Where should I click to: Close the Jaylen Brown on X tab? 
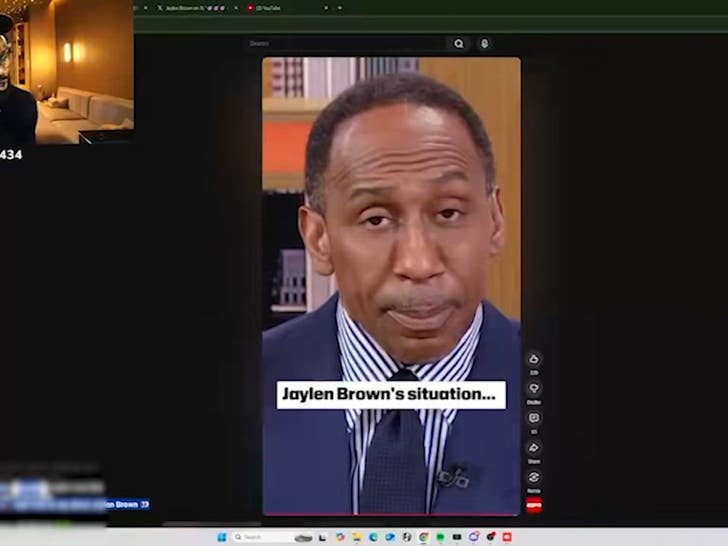pos(236,8)
